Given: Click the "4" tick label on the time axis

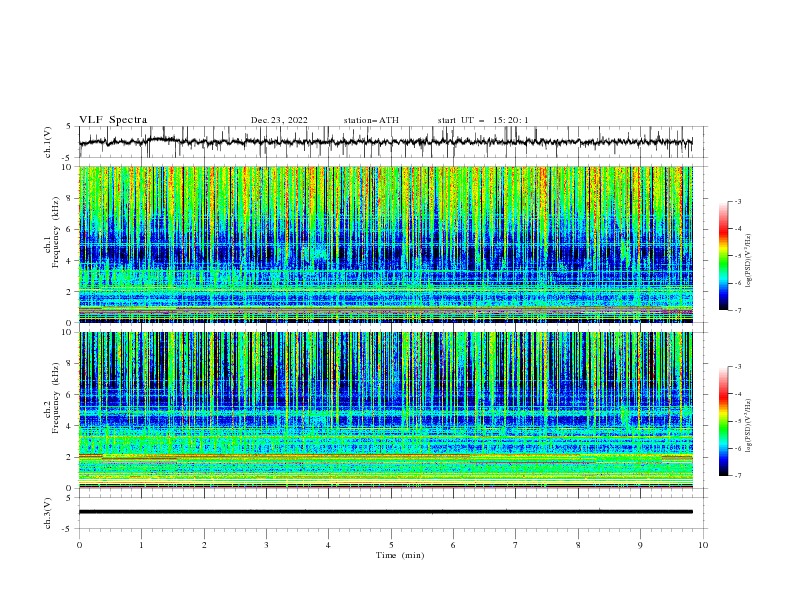Looking at the screenshot, I should click(328, 545).
